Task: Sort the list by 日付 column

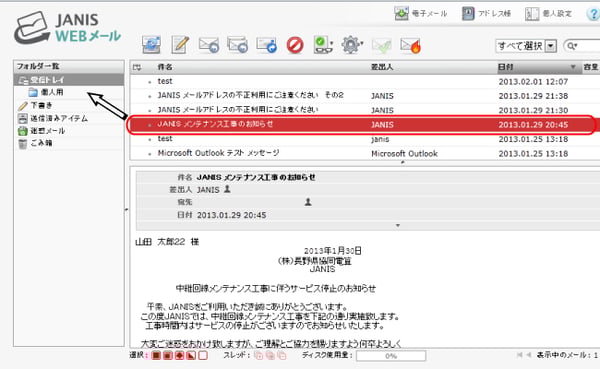Action: tap(505, 67)
